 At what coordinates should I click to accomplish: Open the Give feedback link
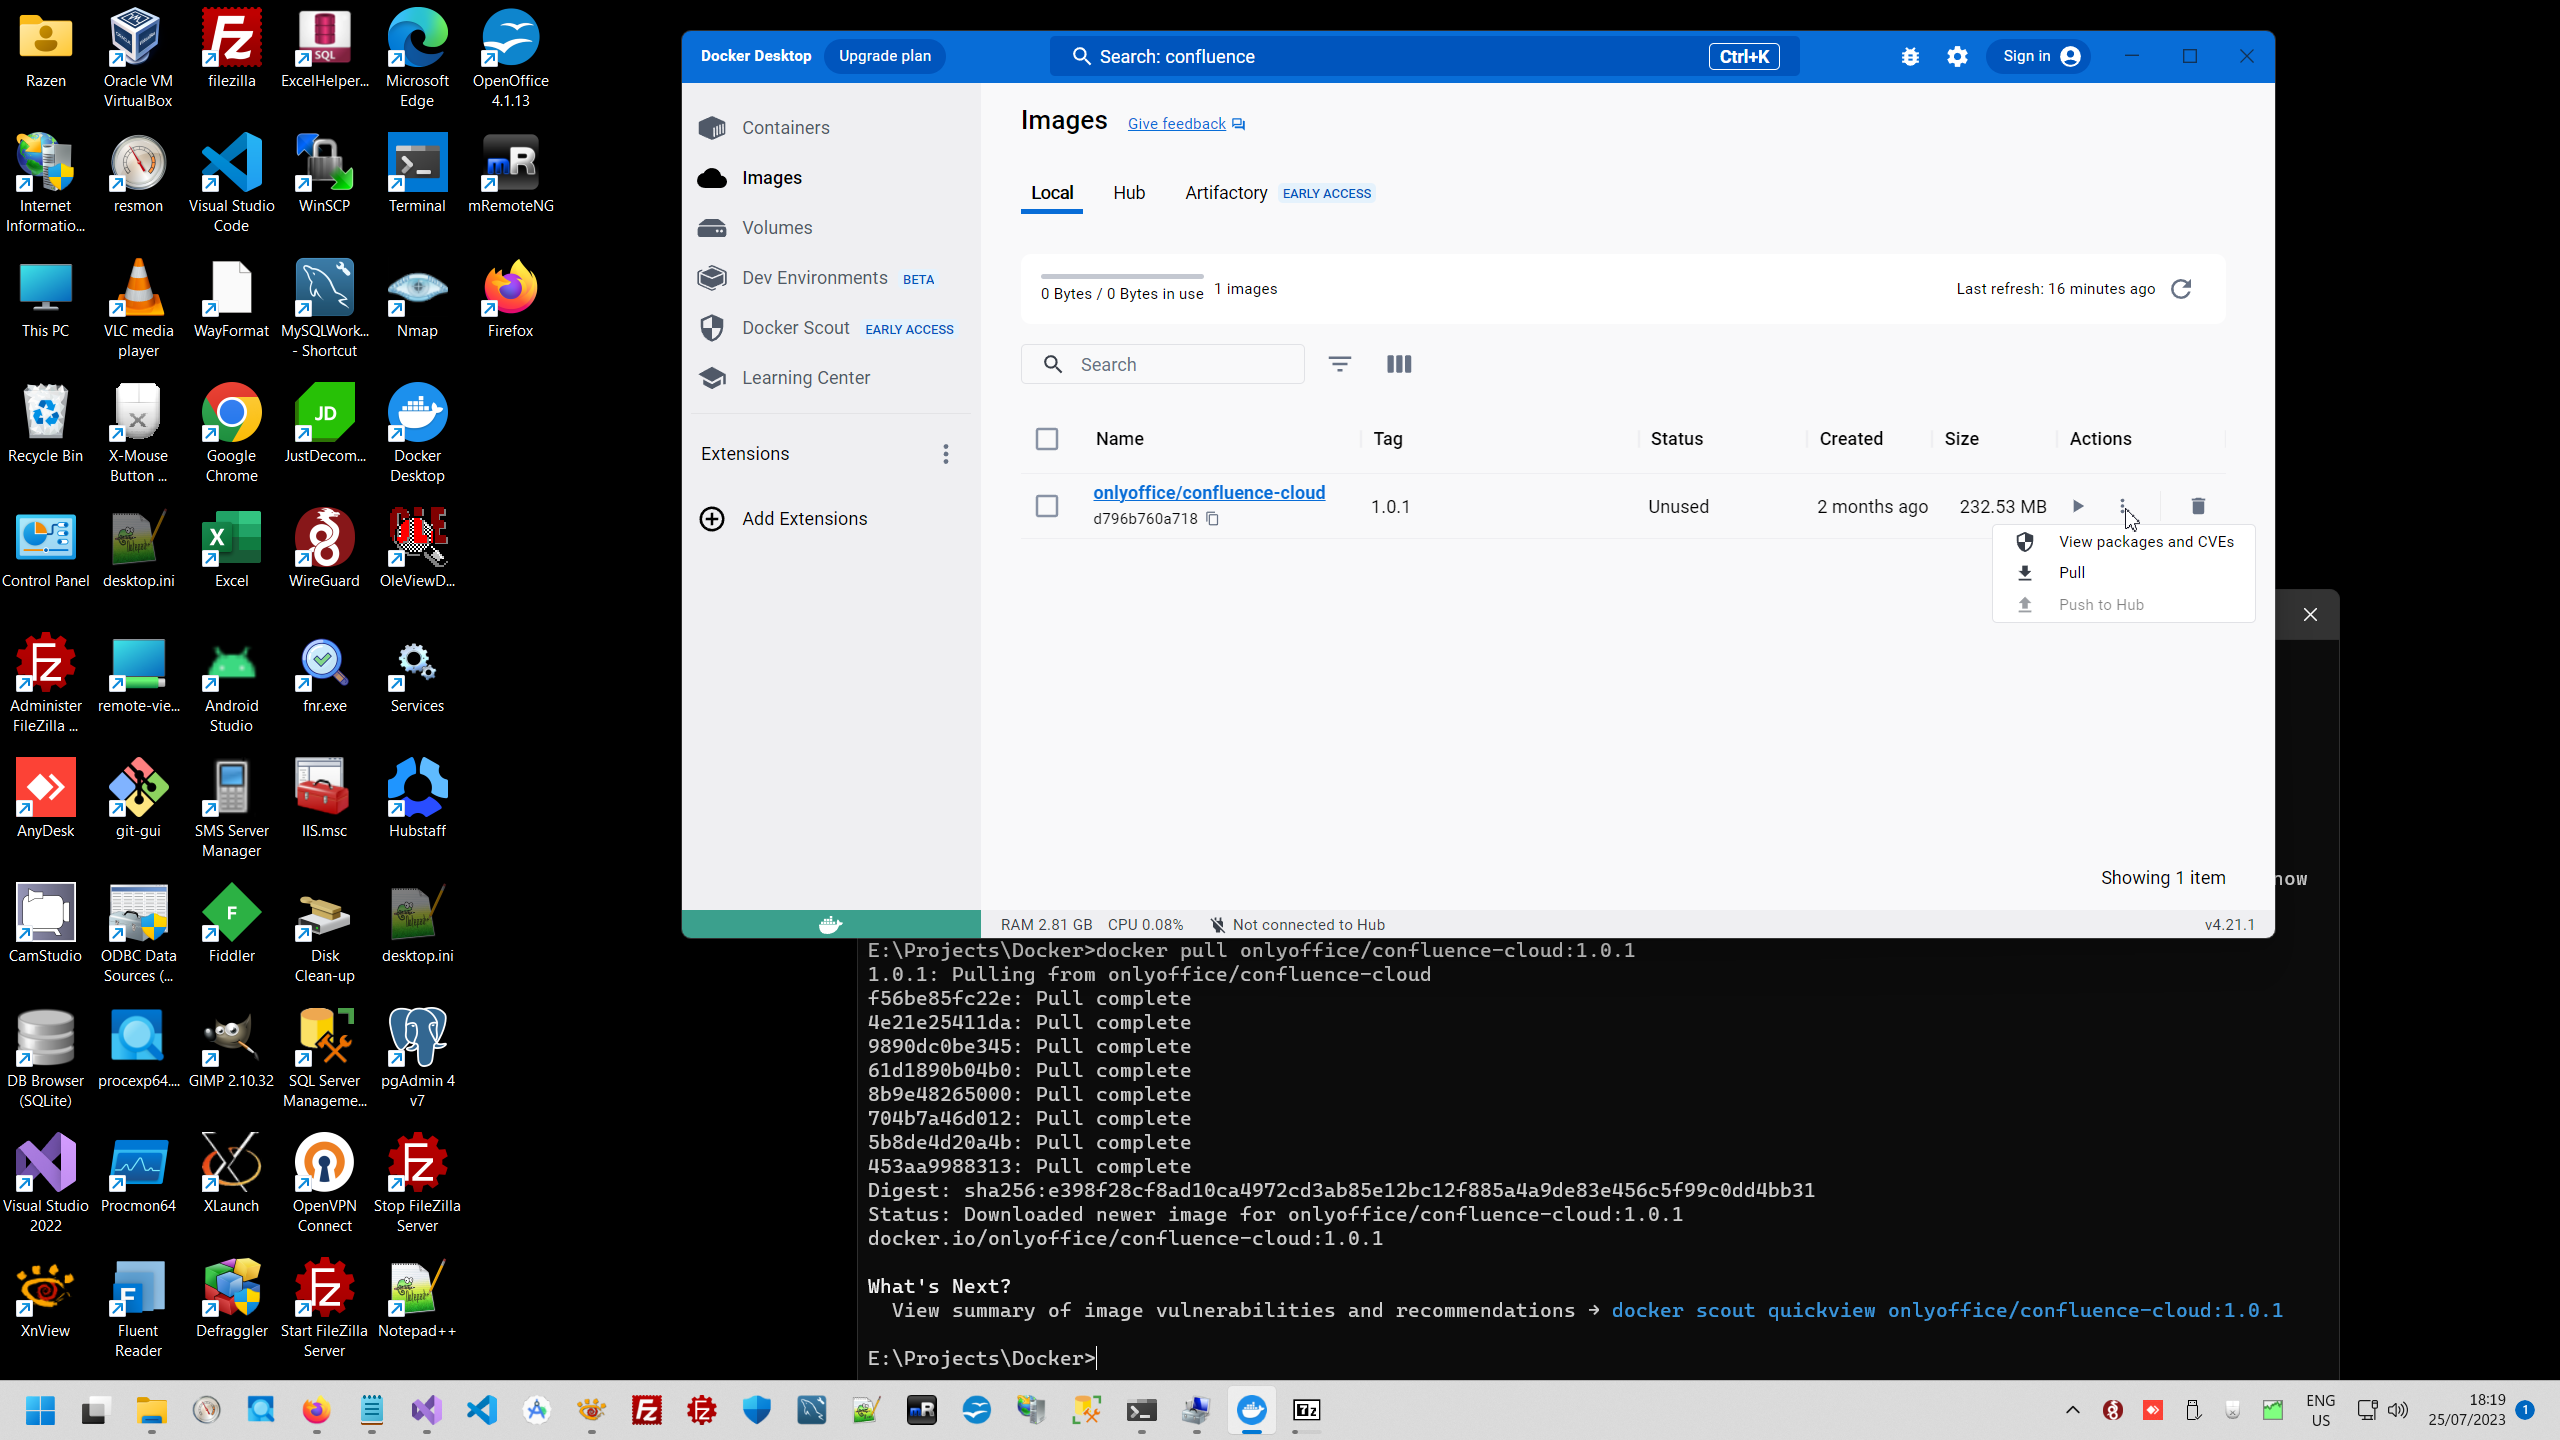coord(1177,124)
